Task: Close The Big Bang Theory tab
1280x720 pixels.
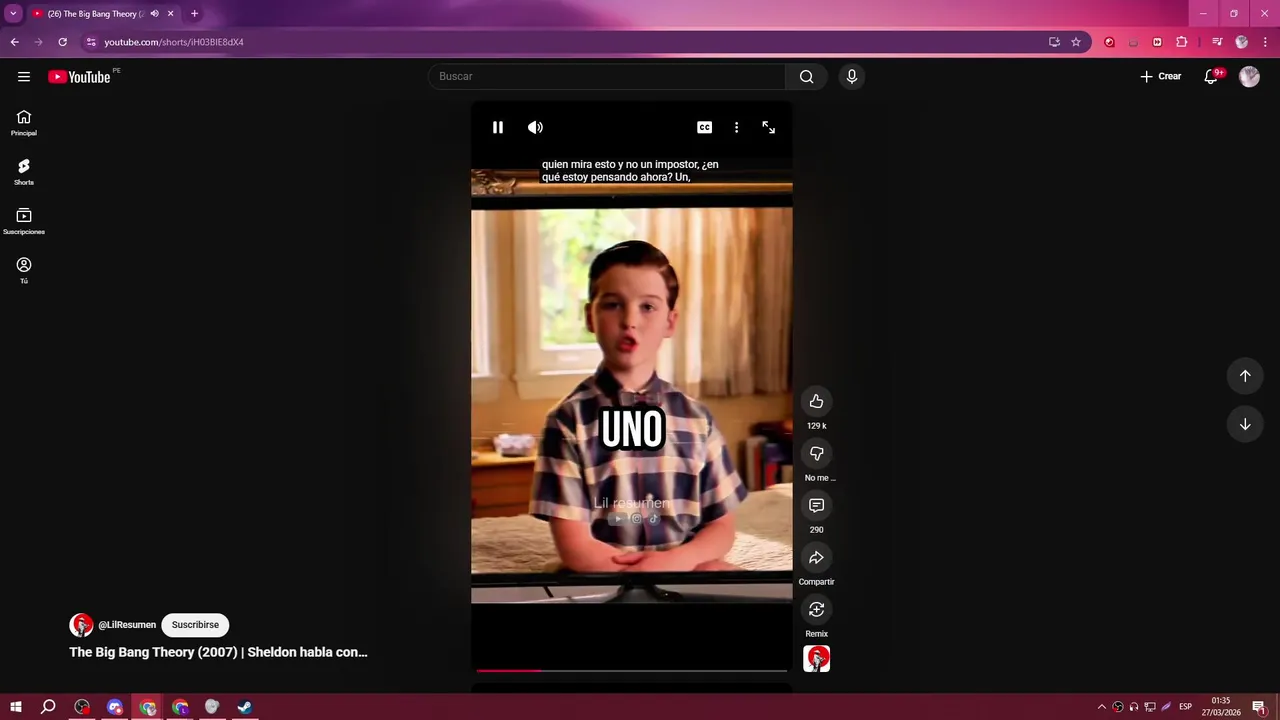Action: click(x=171, y=14)
